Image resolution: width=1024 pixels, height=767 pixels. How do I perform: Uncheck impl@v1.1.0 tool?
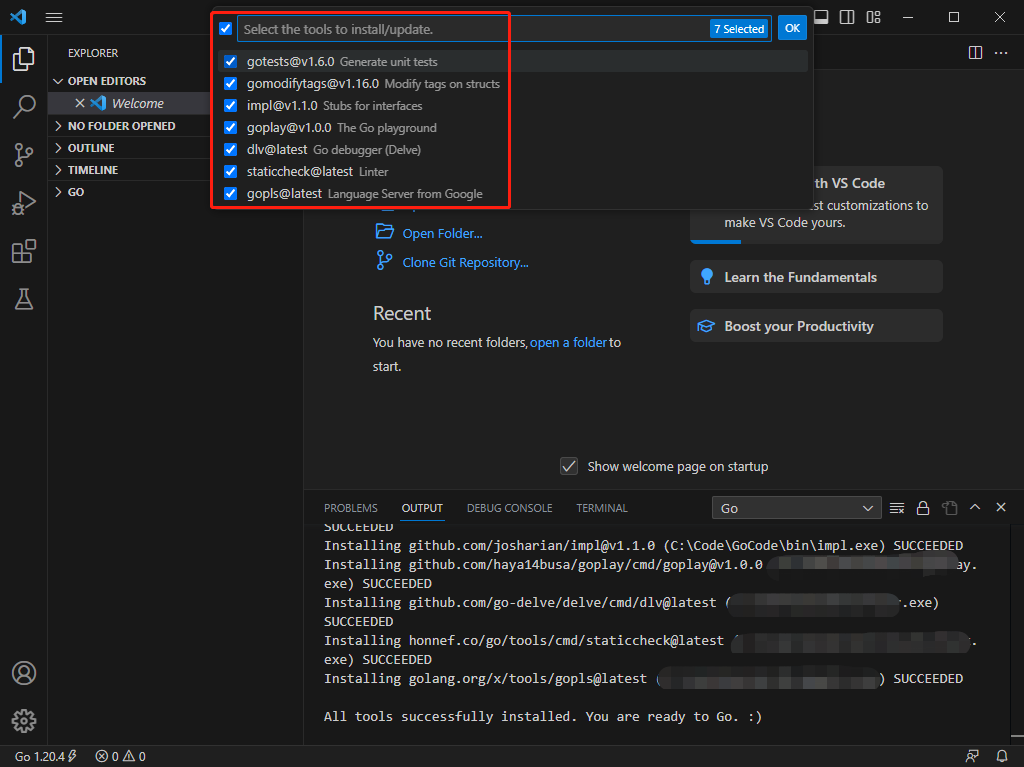(231, 105)
